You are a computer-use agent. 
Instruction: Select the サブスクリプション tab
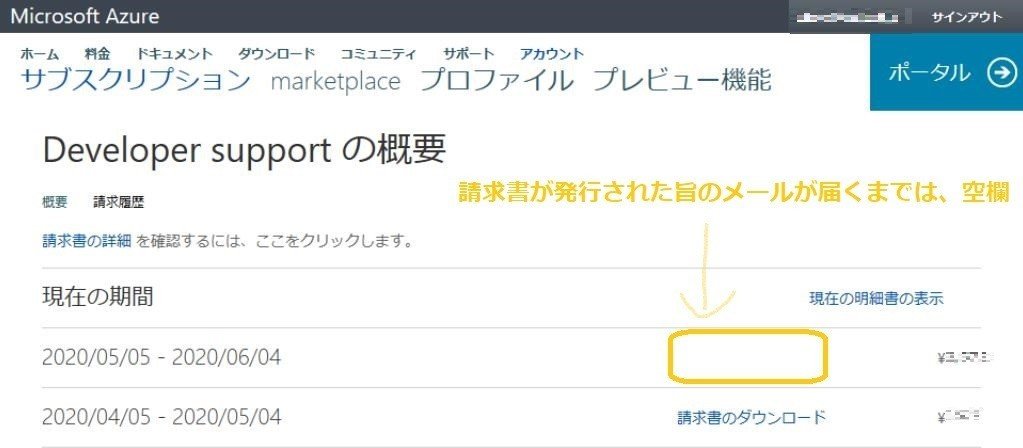(x=136, y=80)
